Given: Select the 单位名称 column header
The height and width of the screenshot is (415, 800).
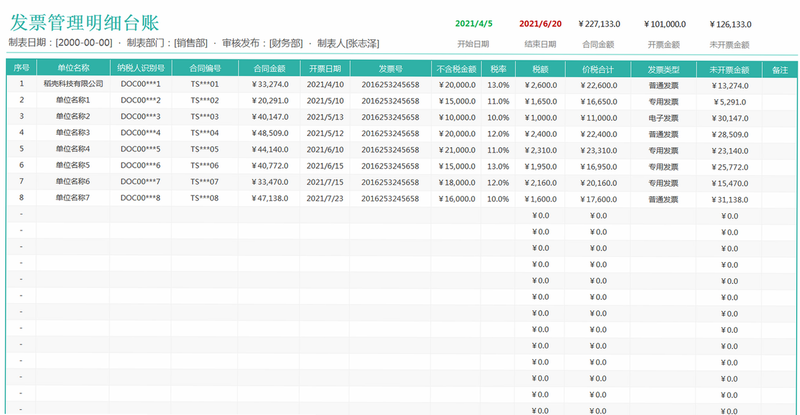Looking at the screenshot, I should [x=73, y=68].
